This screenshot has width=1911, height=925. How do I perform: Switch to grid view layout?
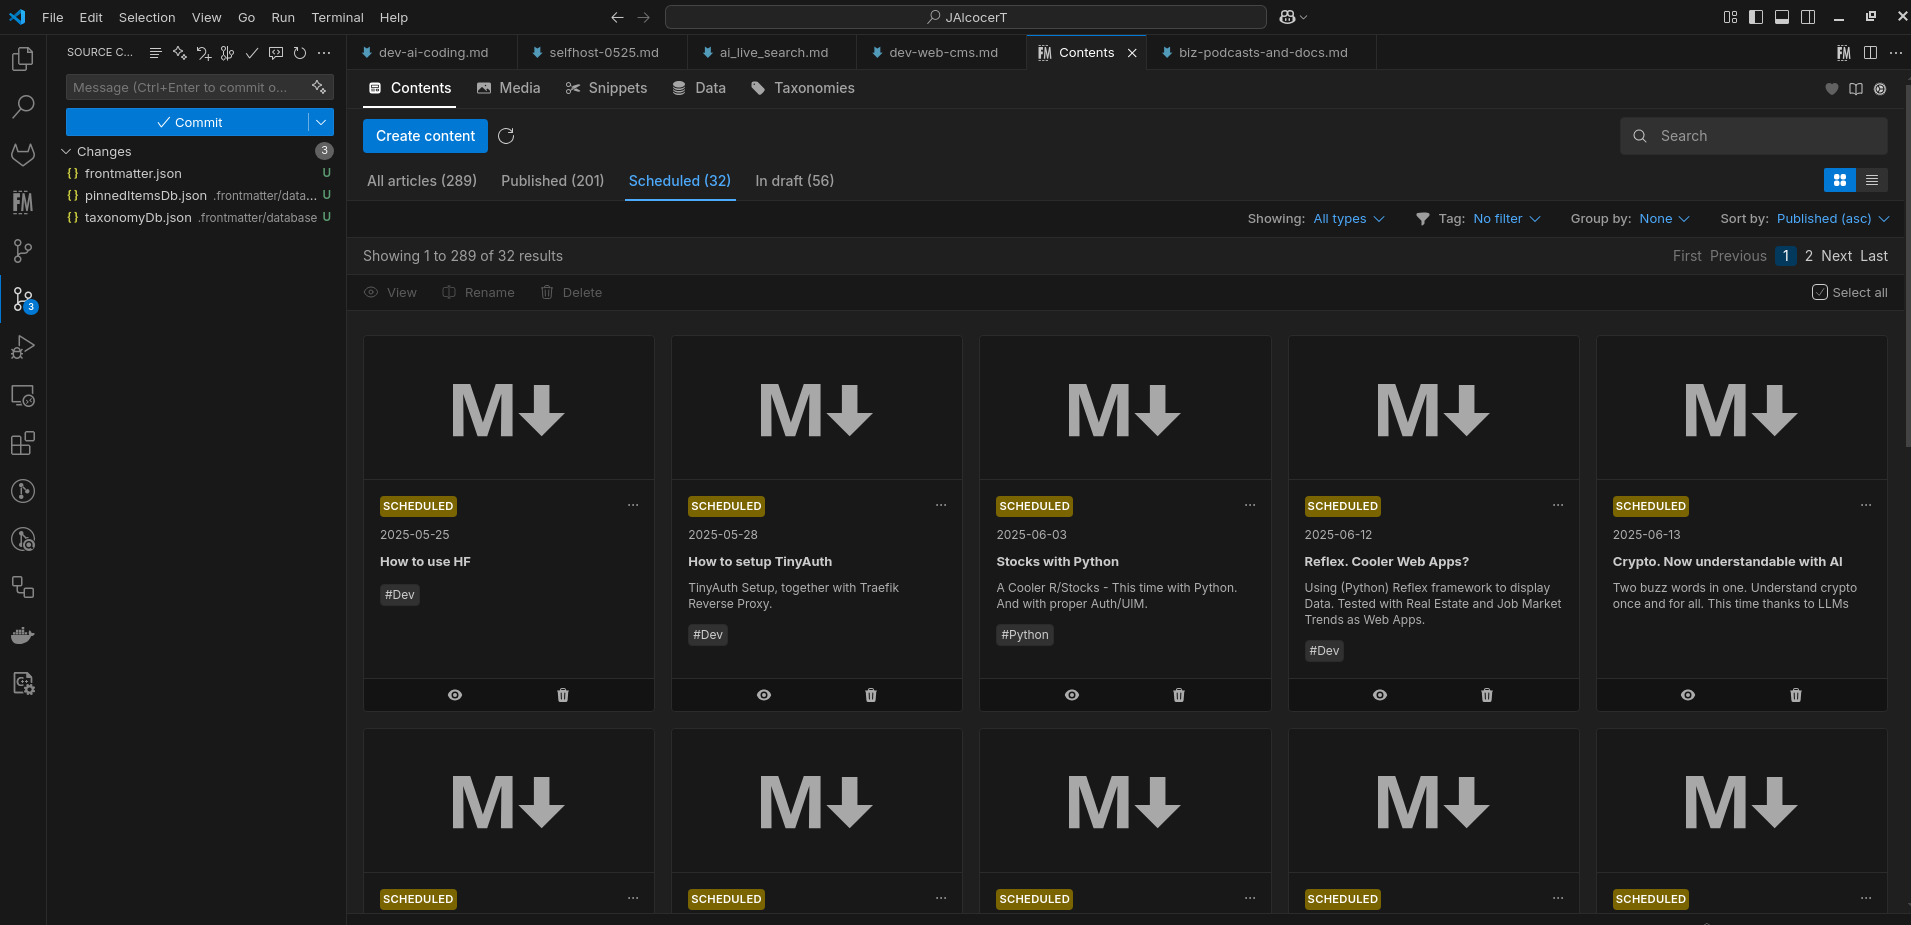click(1840, 180)
